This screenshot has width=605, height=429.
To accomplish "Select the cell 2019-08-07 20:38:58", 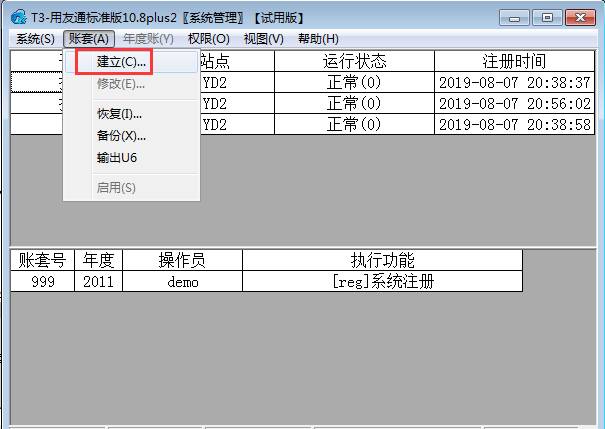I will click(514, 124).
